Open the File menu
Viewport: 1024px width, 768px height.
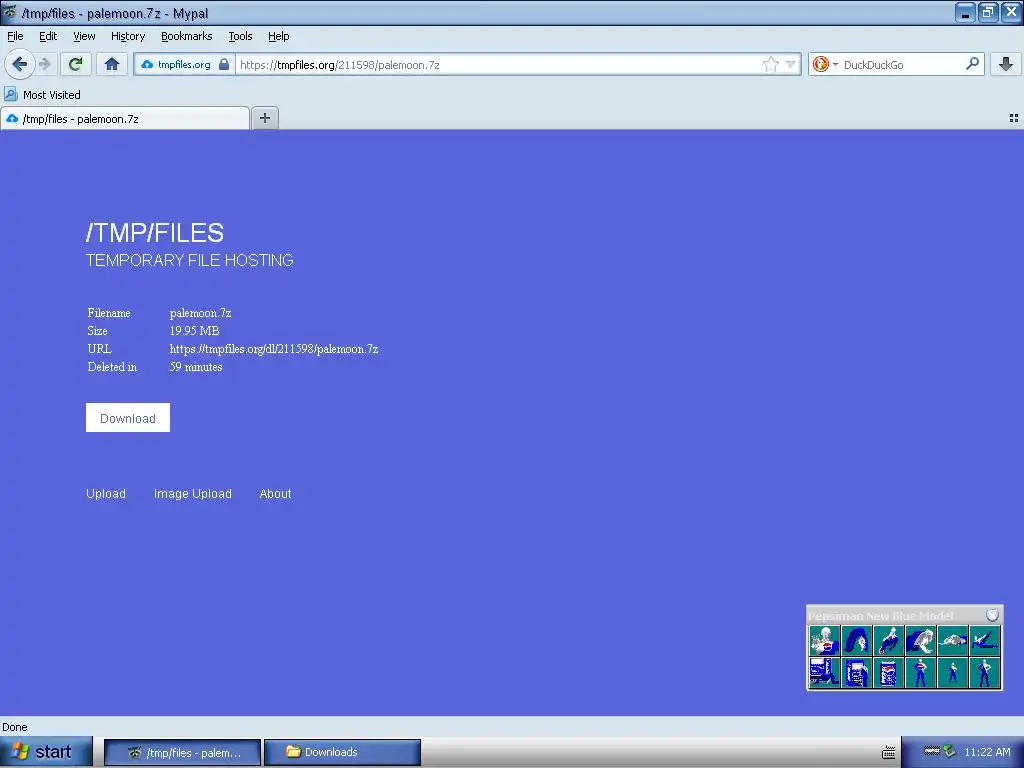click(x=15, y=37)
